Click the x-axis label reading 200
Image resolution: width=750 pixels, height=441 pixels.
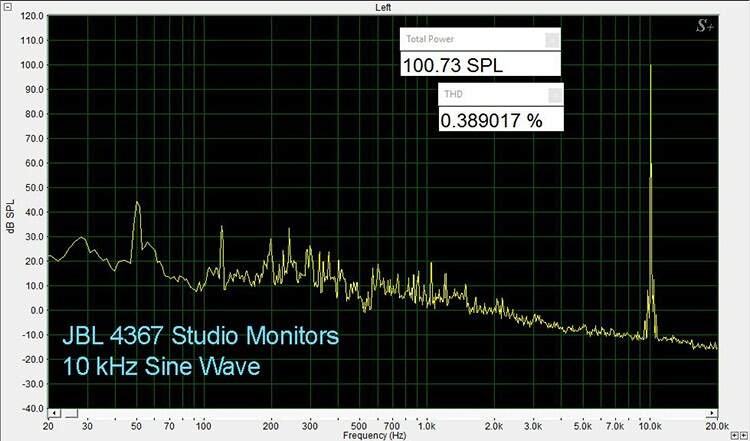point(271,426)
